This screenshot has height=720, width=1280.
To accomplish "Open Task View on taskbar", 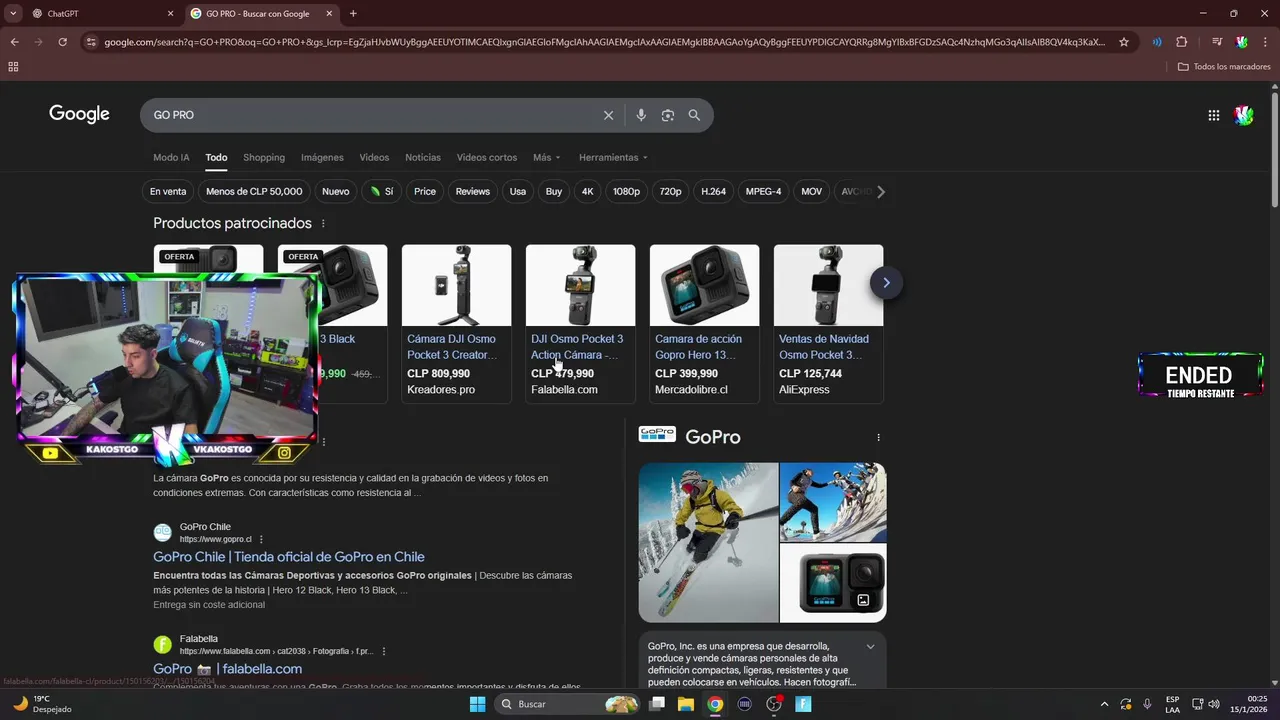I will pos(657,704).
